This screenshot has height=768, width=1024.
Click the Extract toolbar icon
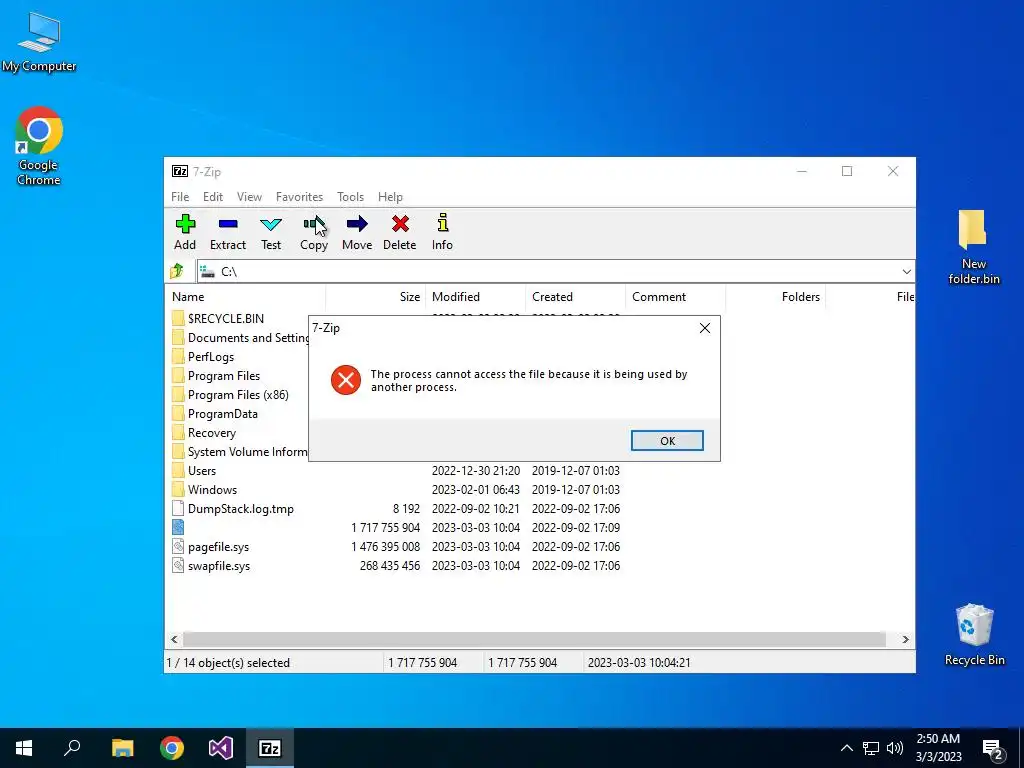coord(228,225)
